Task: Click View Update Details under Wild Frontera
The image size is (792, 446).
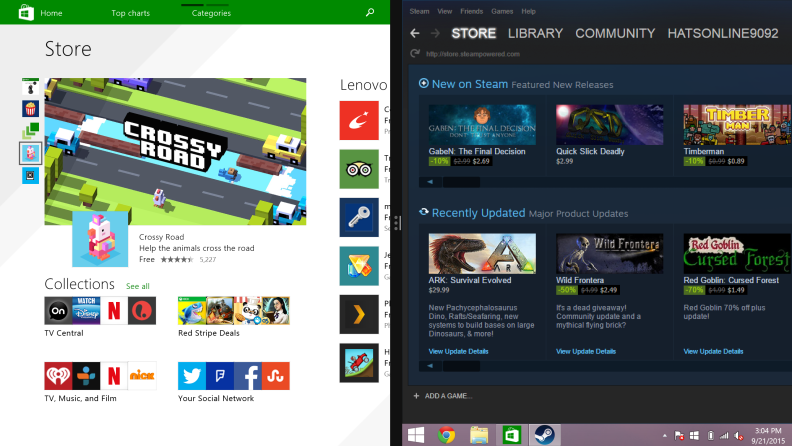Action: click(586, 352)
